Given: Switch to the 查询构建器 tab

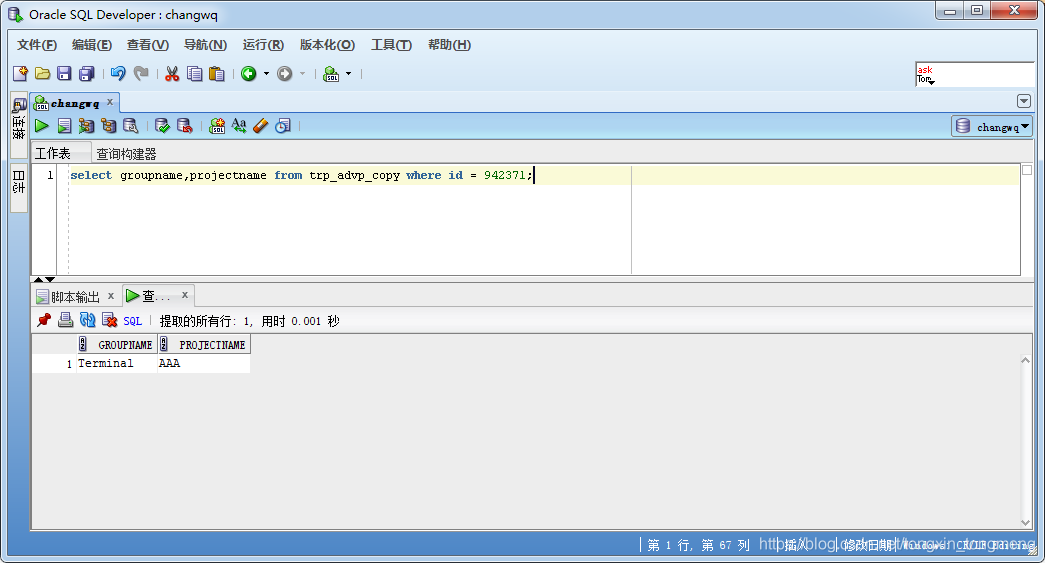Looking at the screenshot, I should pyautogui.click(x=127, y=154).
